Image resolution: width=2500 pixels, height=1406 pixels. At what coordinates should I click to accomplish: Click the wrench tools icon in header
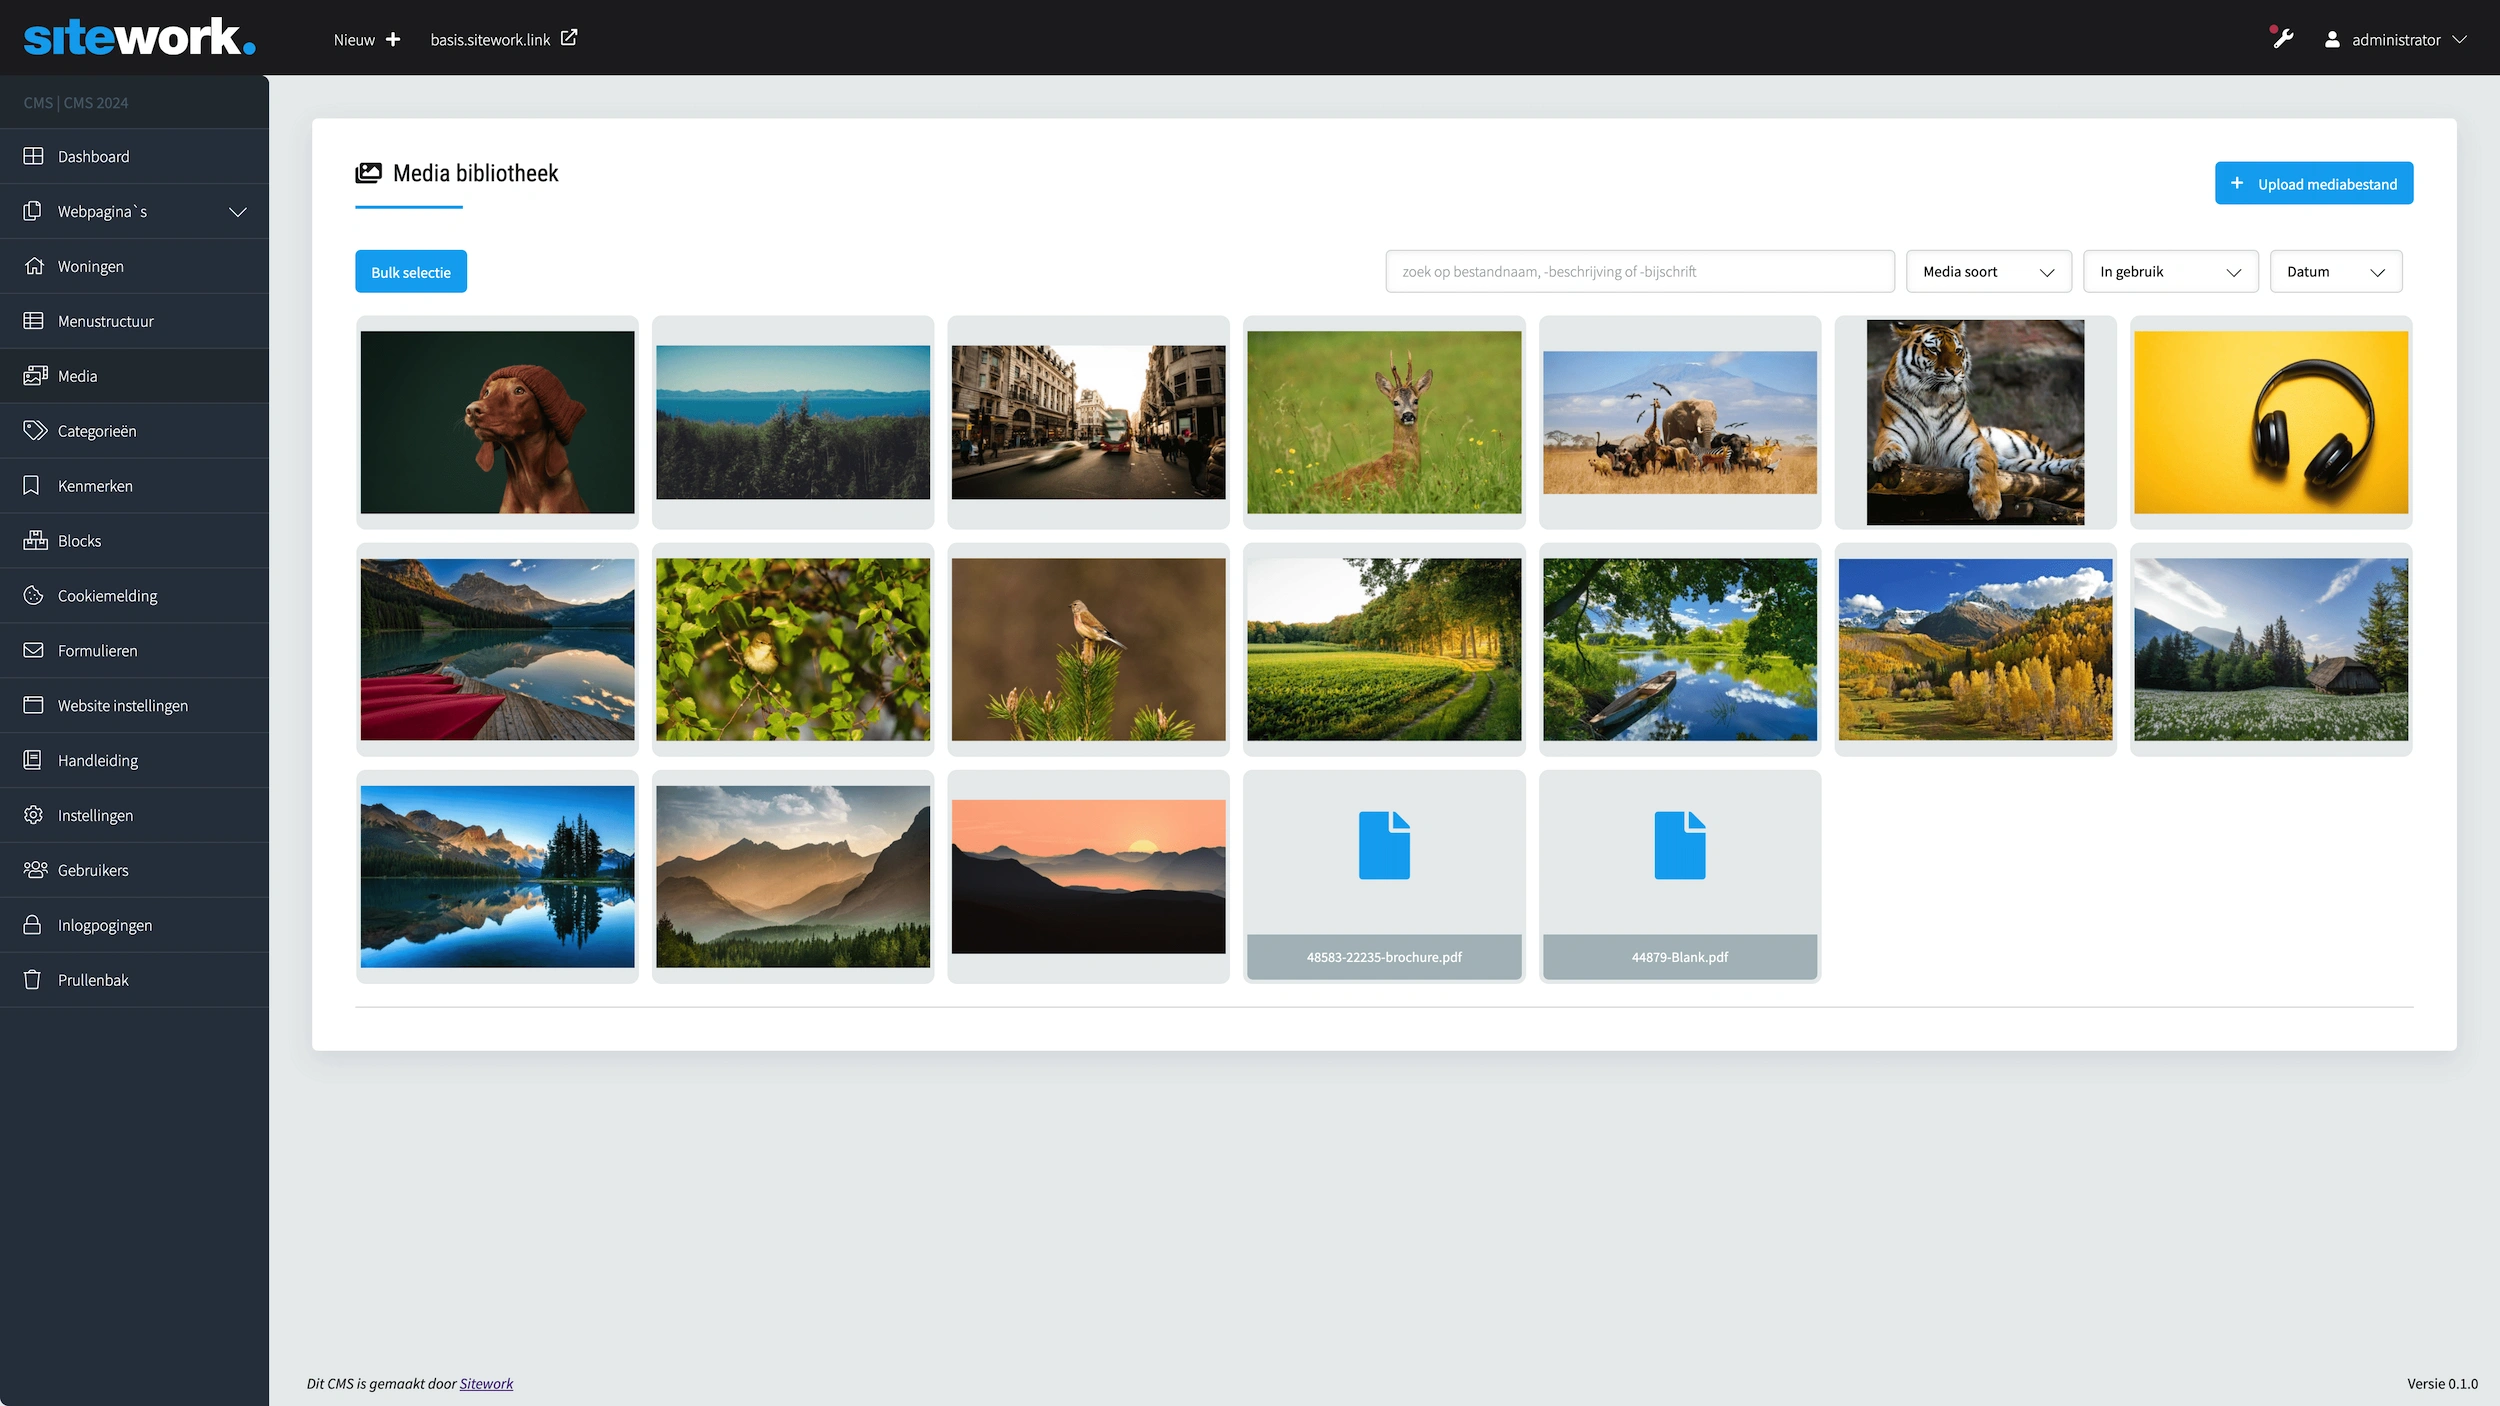[2282, 39]
